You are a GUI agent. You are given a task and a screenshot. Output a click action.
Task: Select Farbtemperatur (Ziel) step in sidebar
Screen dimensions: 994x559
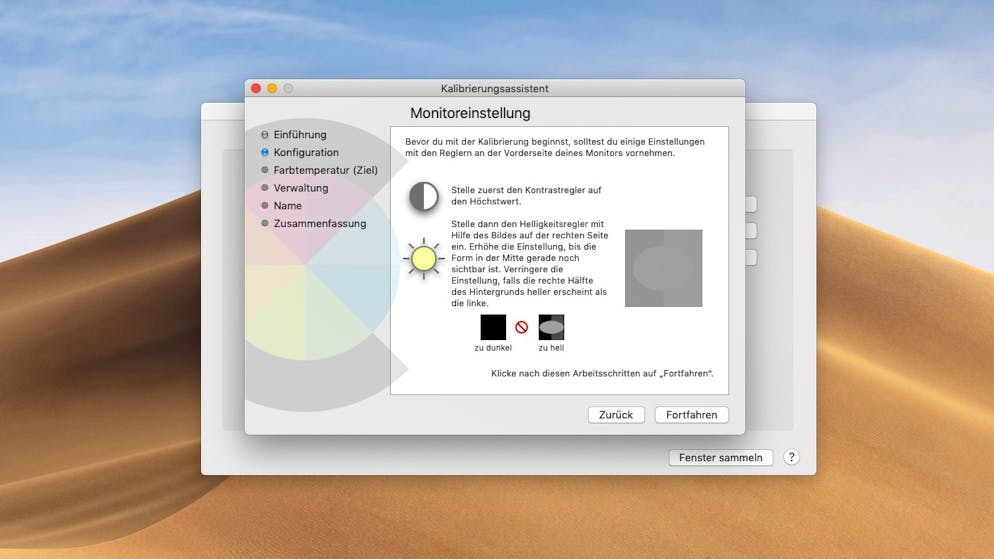coord(320,170)
